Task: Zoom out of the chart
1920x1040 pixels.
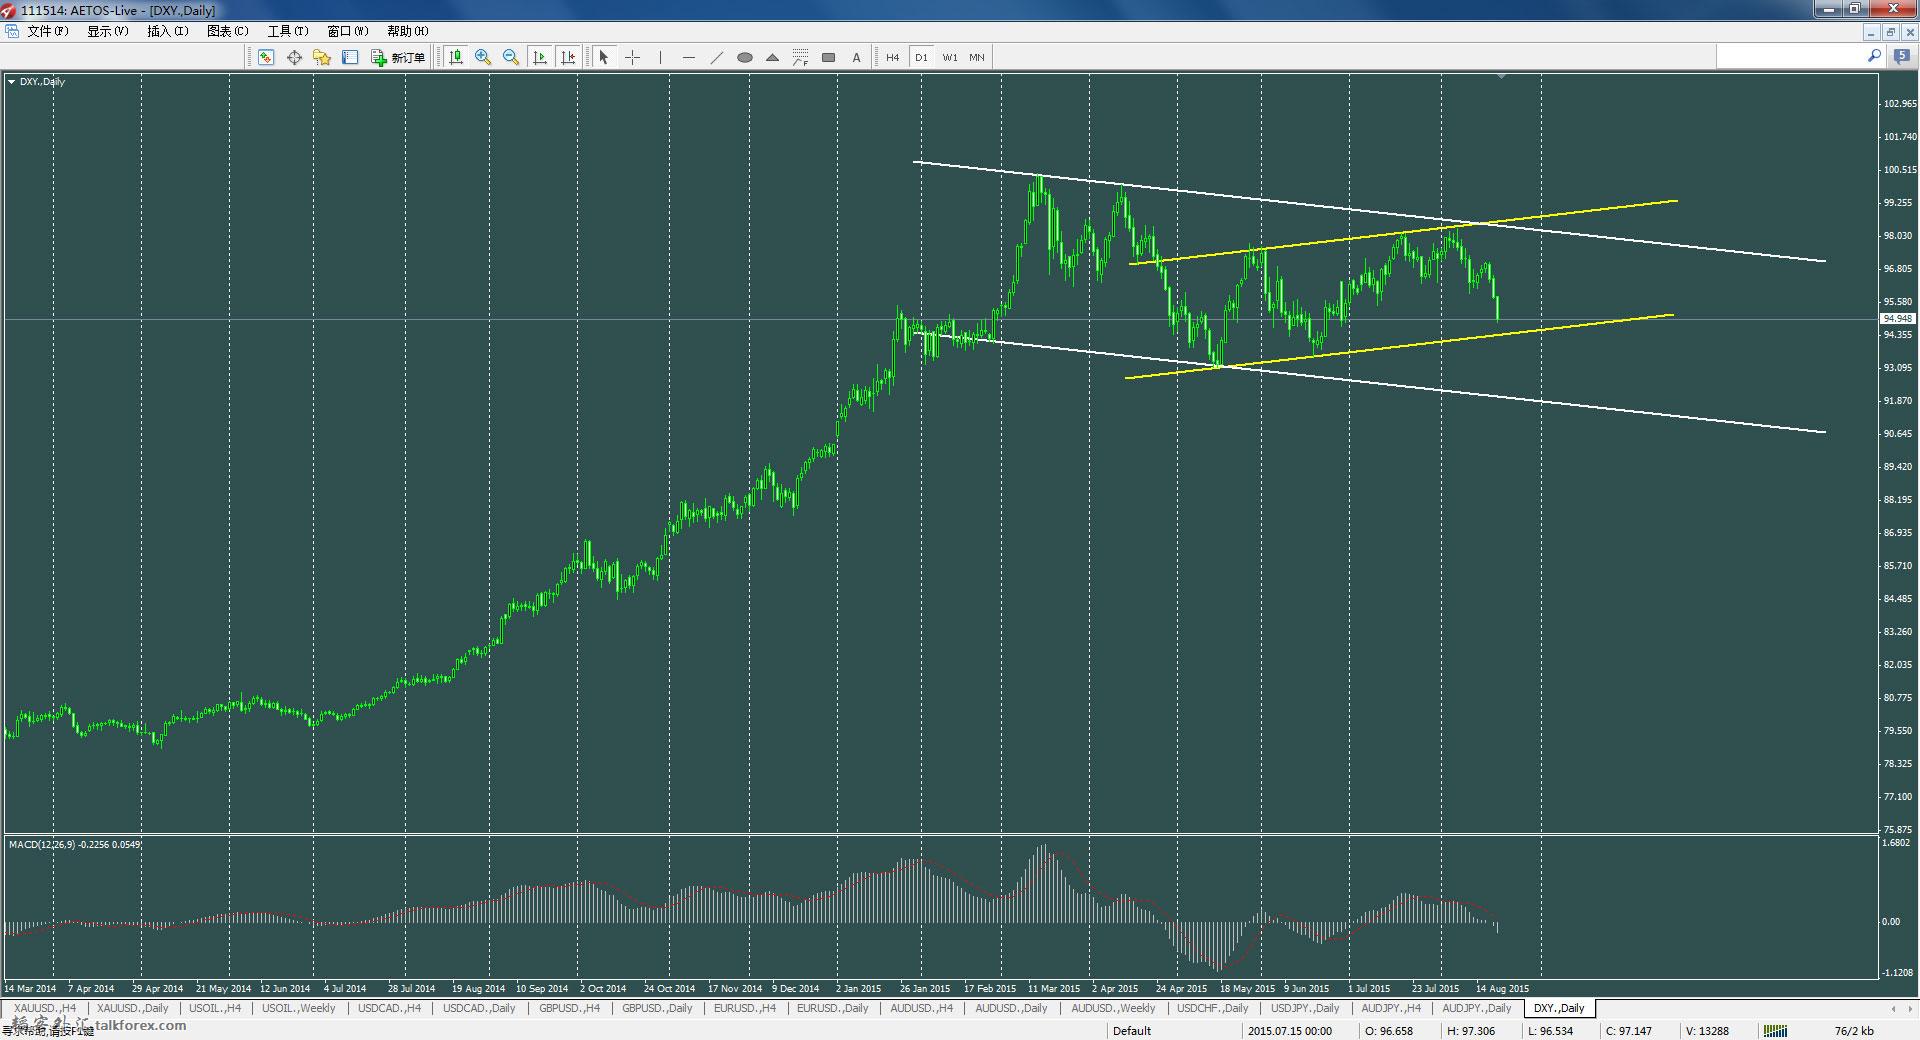Action: click(511, 57)
